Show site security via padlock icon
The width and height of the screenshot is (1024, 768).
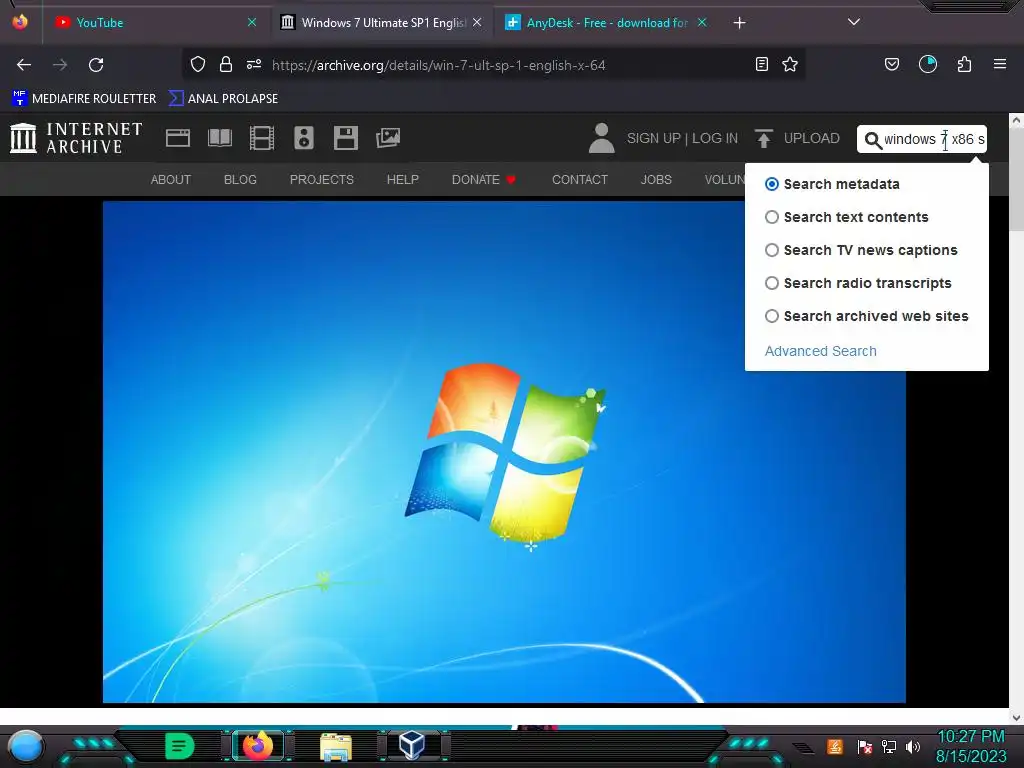pyautogui.click(x=226, y=64)
